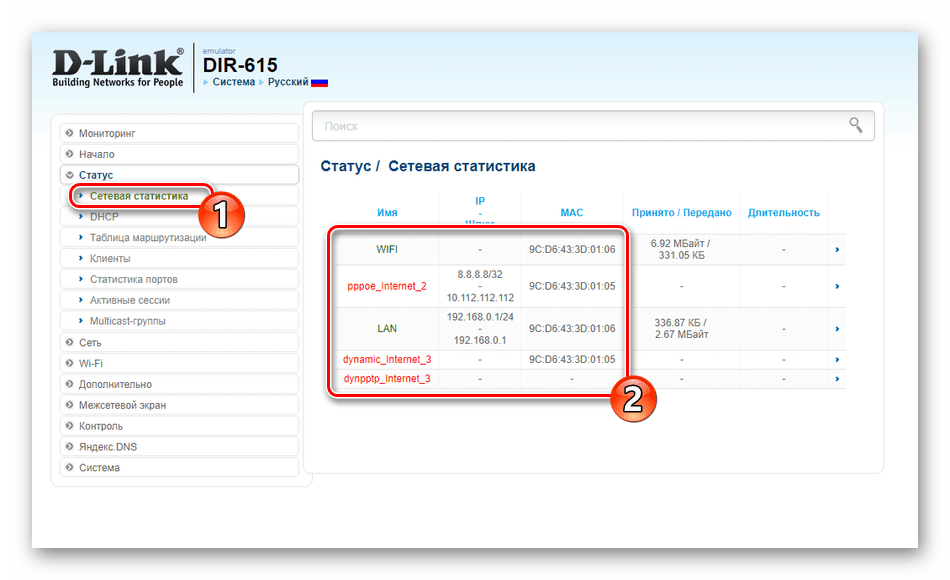This screenshot has height=580, width=950.
Task: Expand the Сеть menu section
Action: pos(179,342)
